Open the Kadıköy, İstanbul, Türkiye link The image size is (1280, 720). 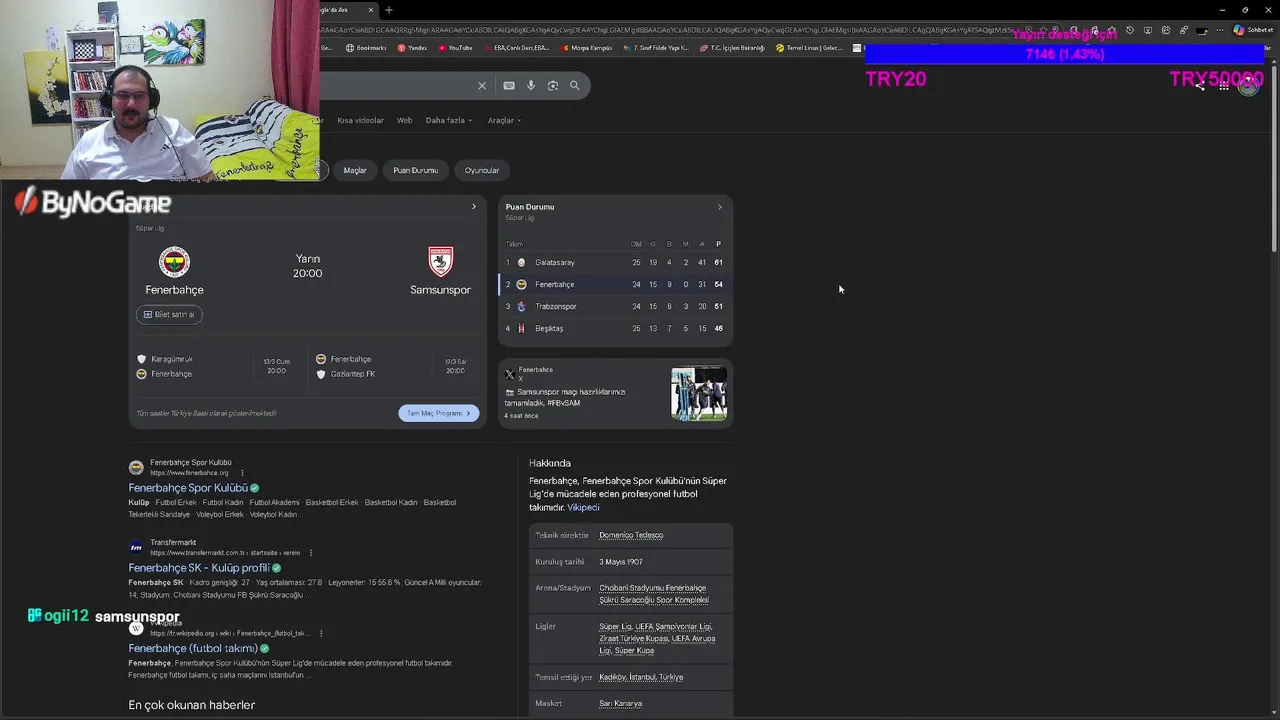pyautogui.click(x=641, y=677)
